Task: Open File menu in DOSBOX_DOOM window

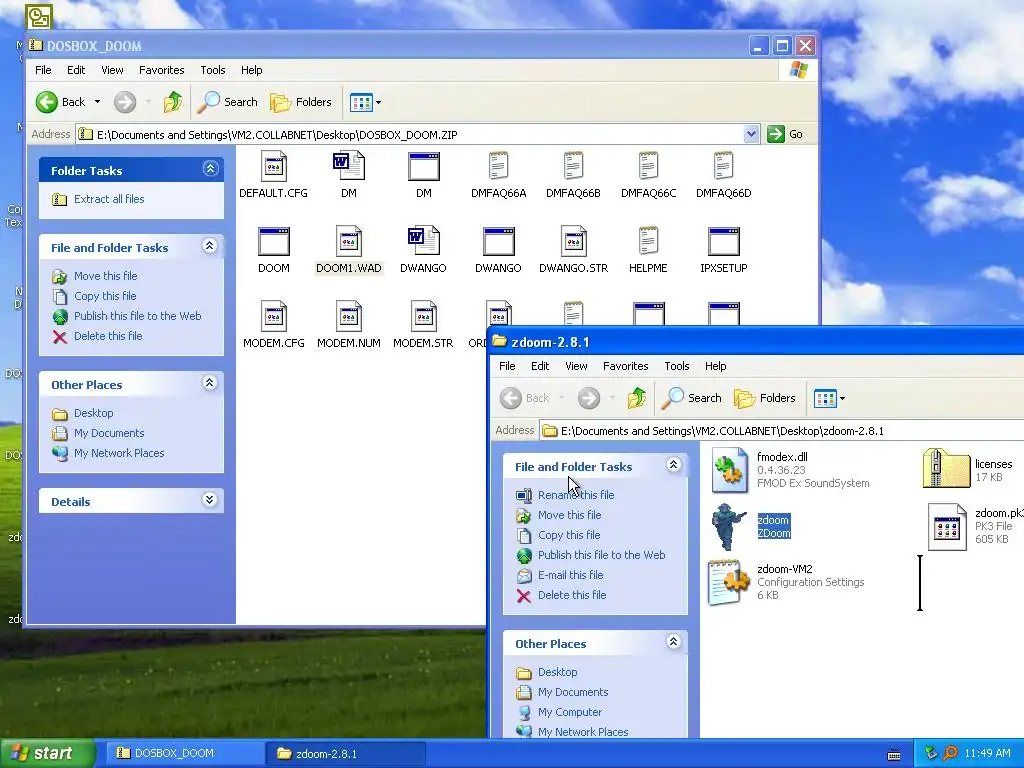Action: (43, 70)
